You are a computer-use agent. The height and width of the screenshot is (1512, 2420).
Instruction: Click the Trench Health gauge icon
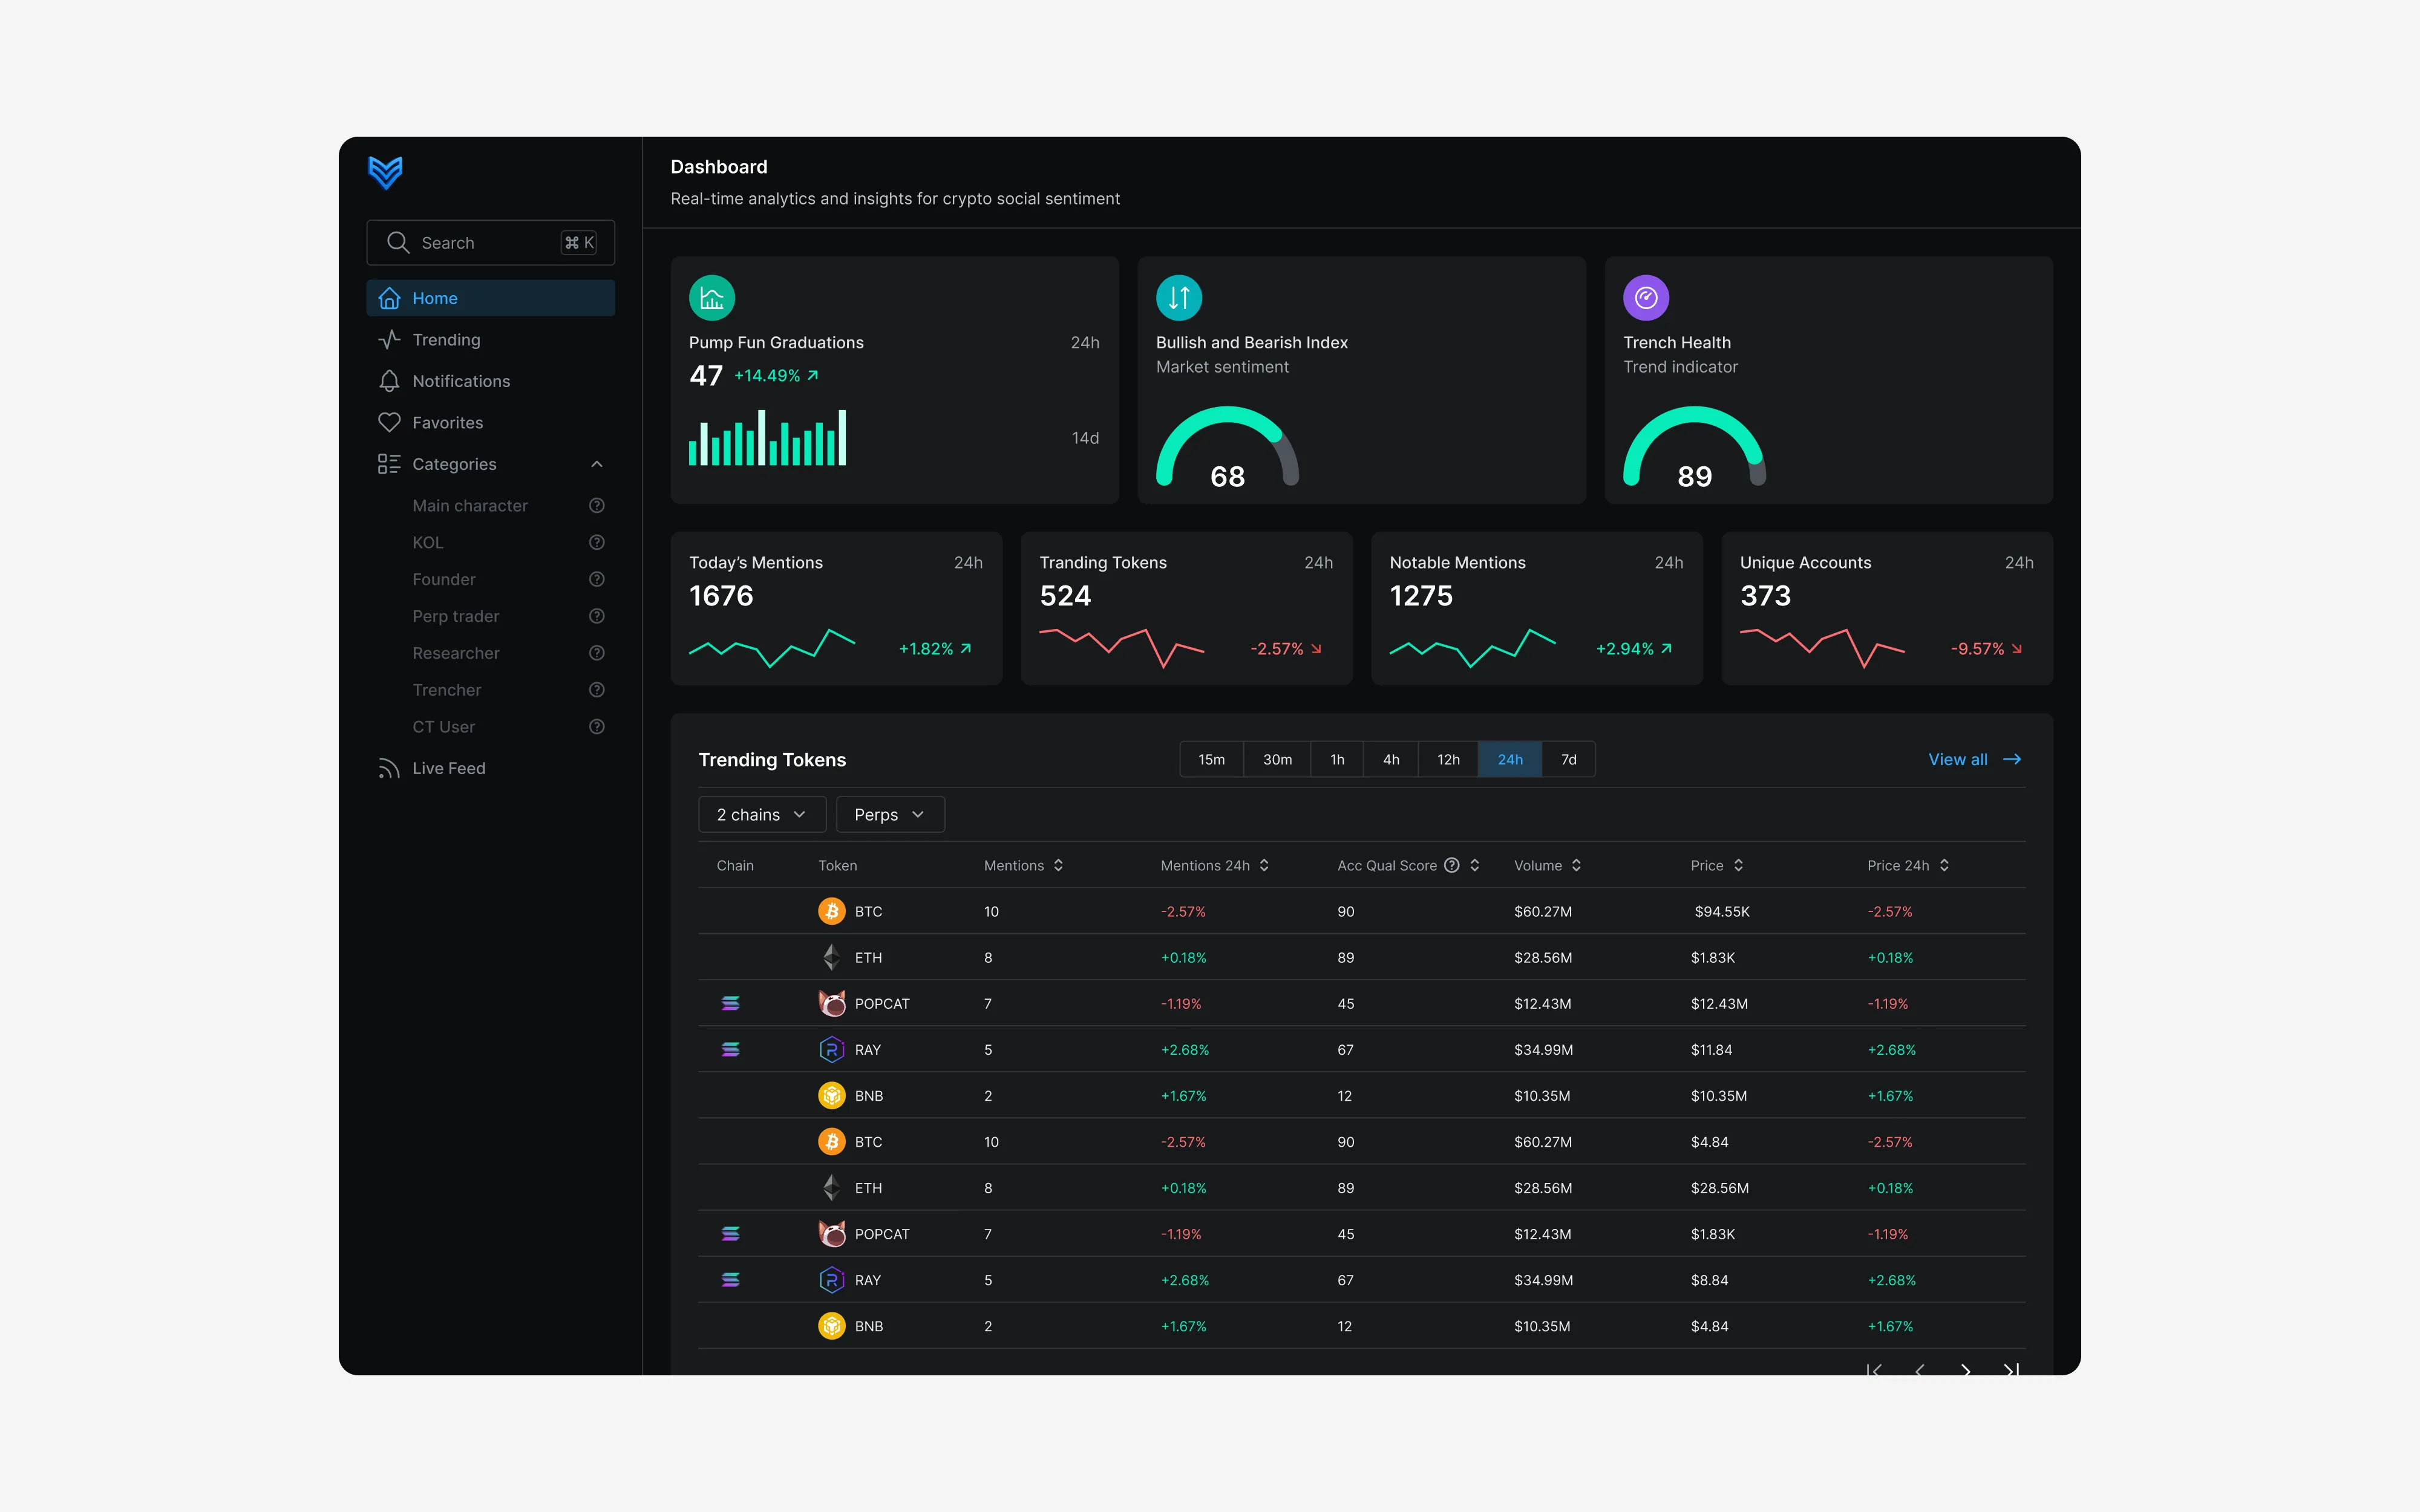[x=1646, y=298]
